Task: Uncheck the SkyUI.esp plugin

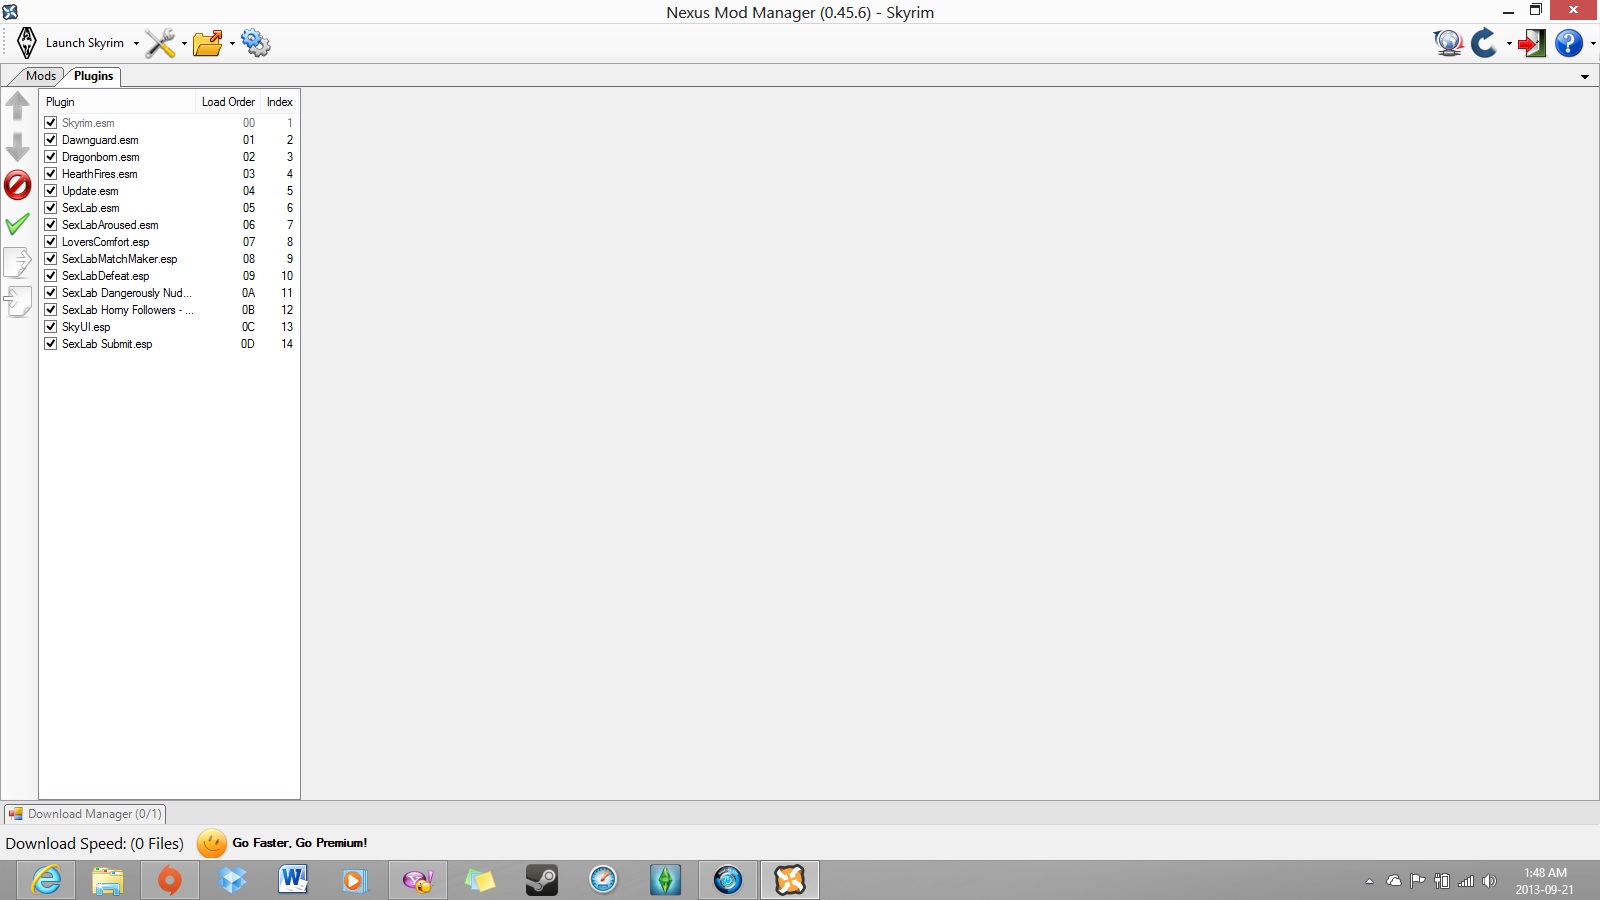Action: [51, 327]
